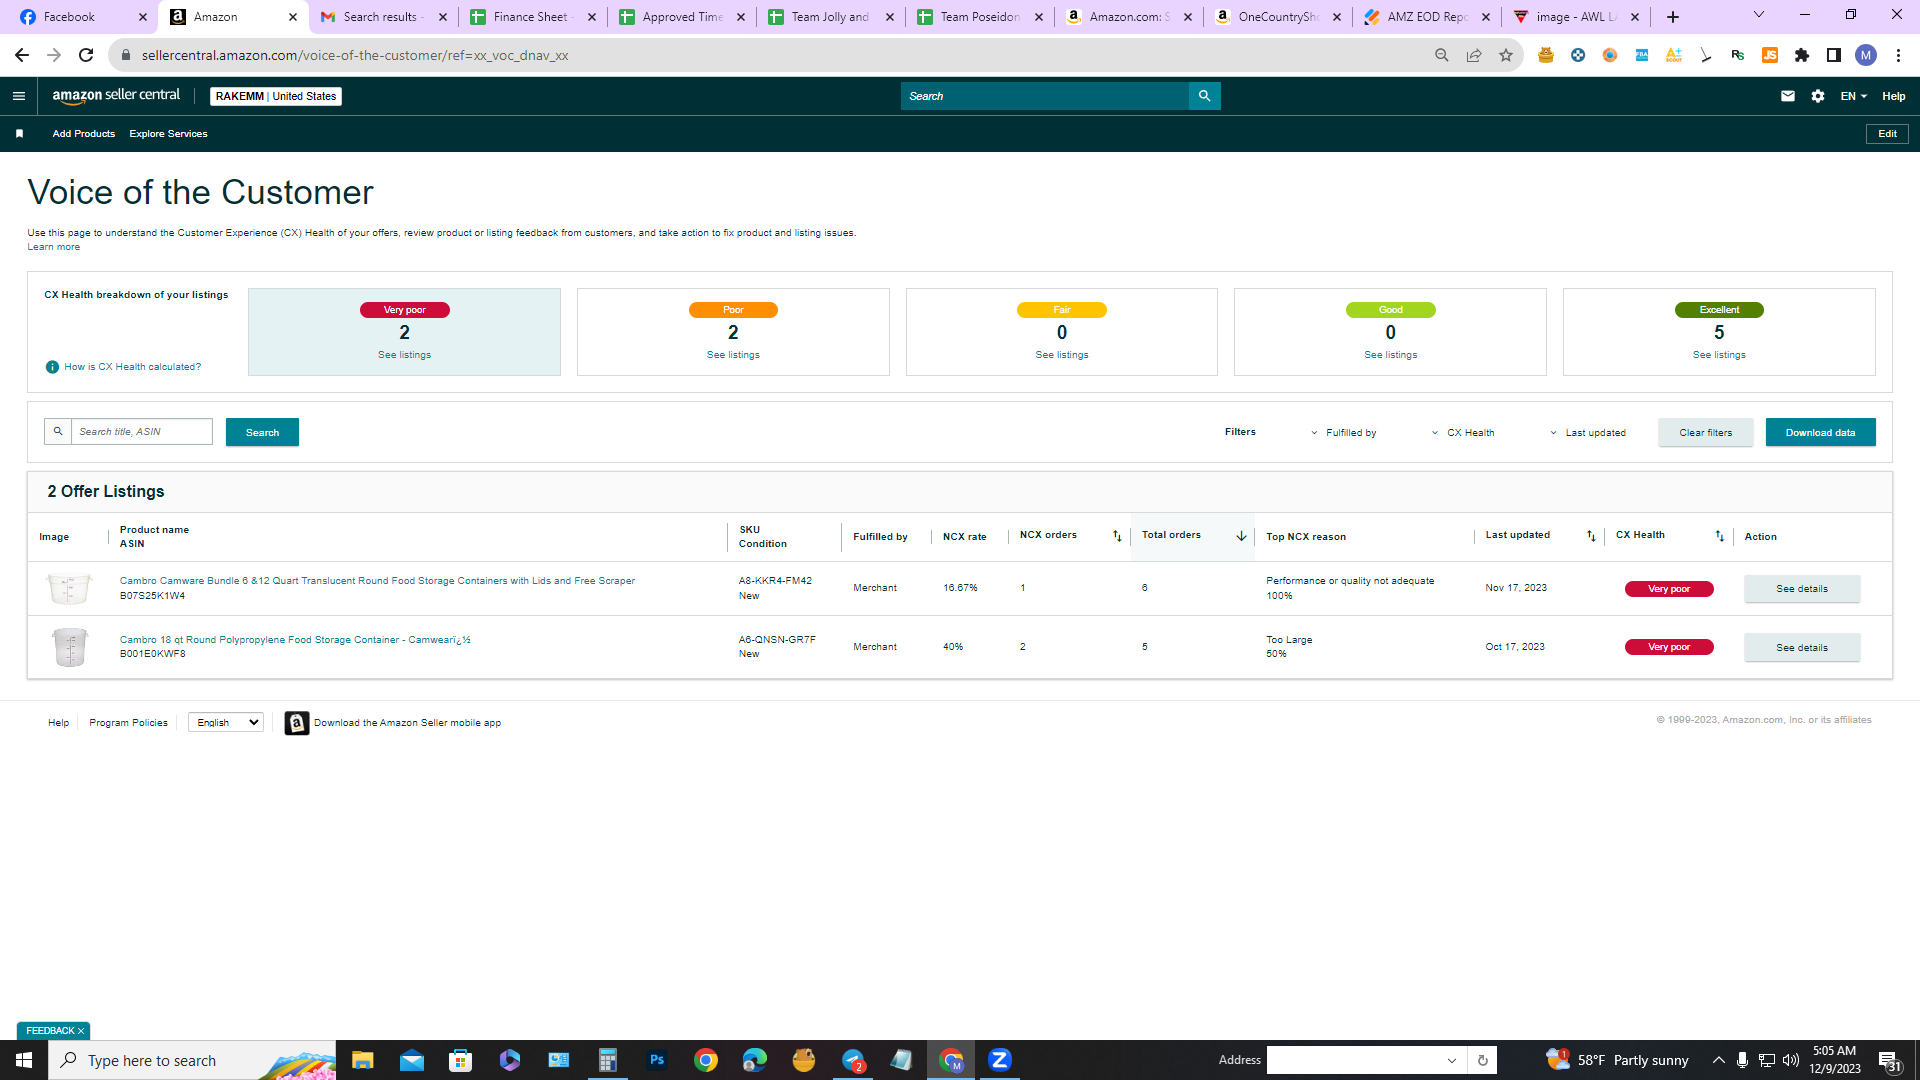Open Zoom from the taskbar

[x=999, y=1060]
